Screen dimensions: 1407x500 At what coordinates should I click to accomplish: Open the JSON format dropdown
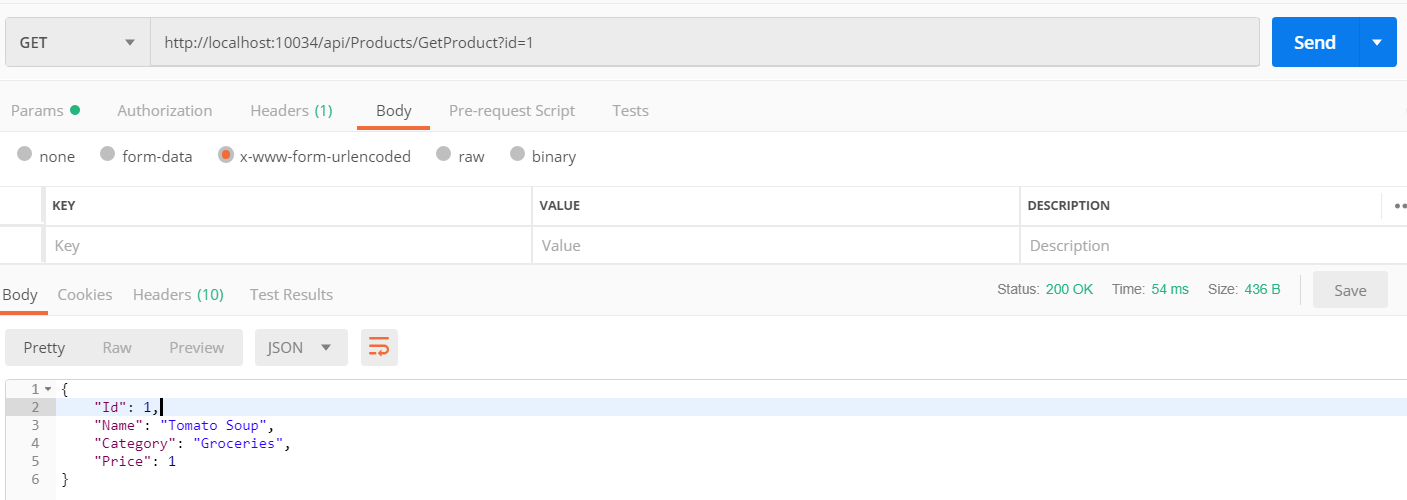coord(300,347)
